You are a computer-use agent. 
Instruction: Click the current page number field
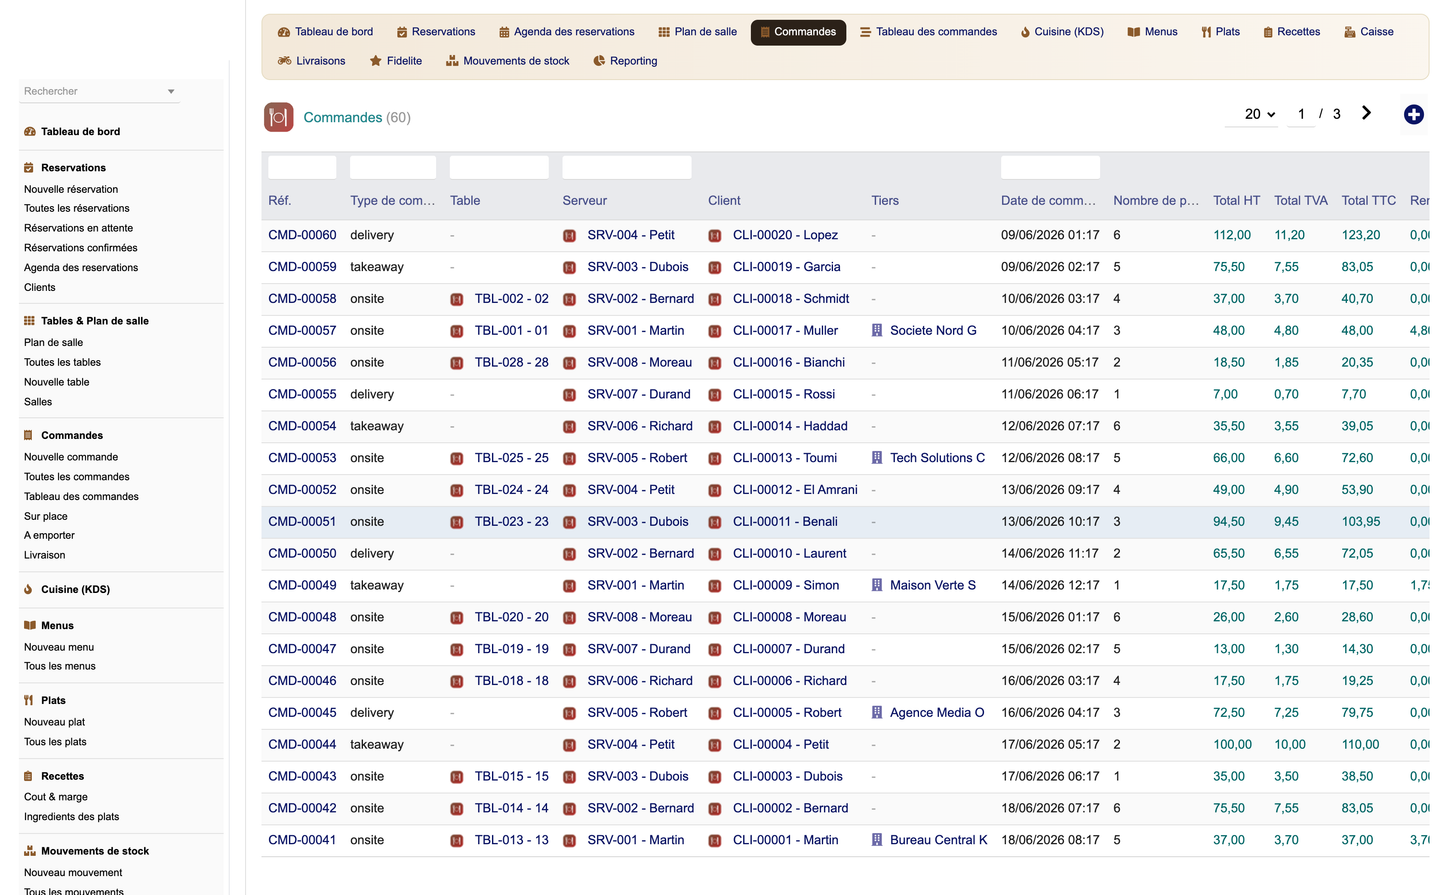pos(1301,114)
